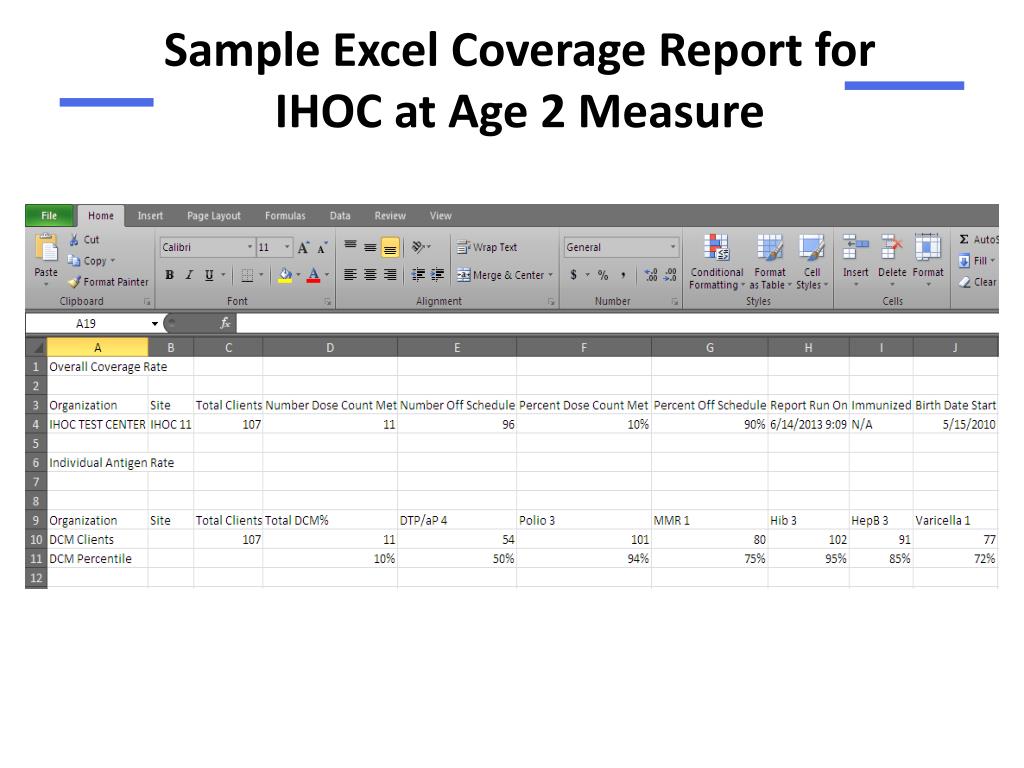Toggle Wrap Text for cells
1024x768 pixels.
click(487, 248)
